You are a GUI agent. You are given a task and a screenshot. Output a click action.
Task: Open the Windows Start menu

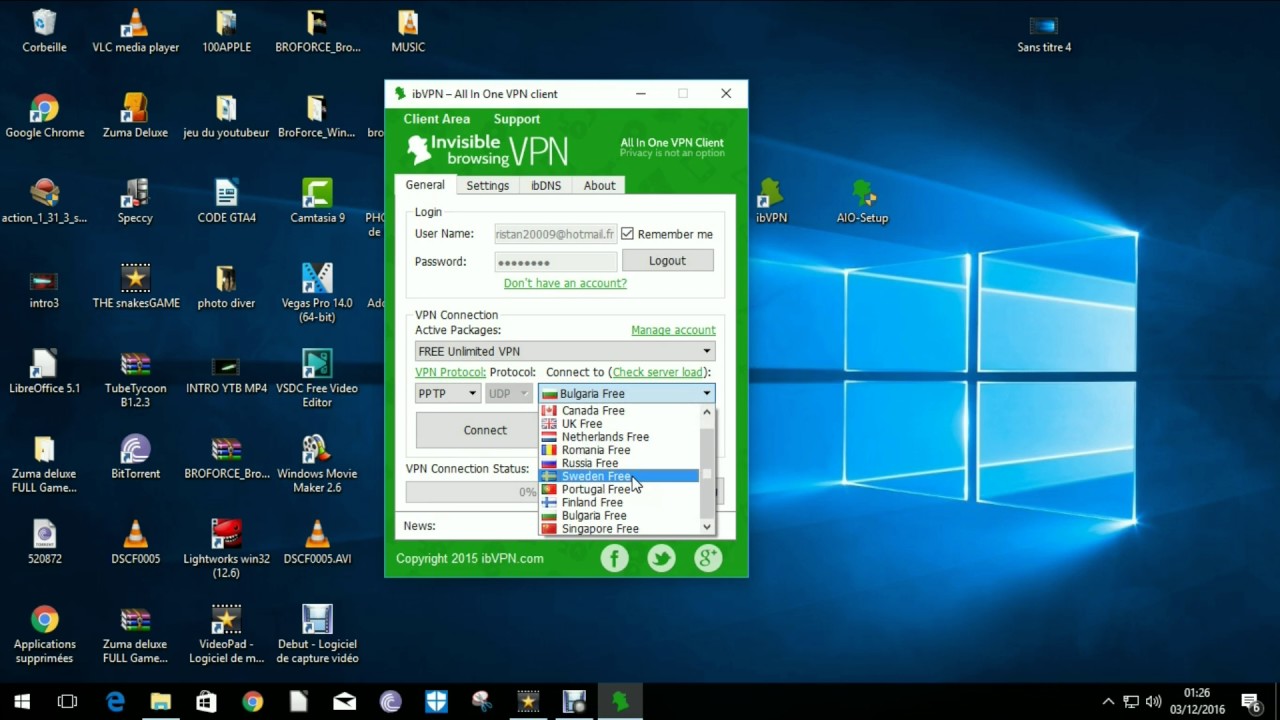(22, 702)
